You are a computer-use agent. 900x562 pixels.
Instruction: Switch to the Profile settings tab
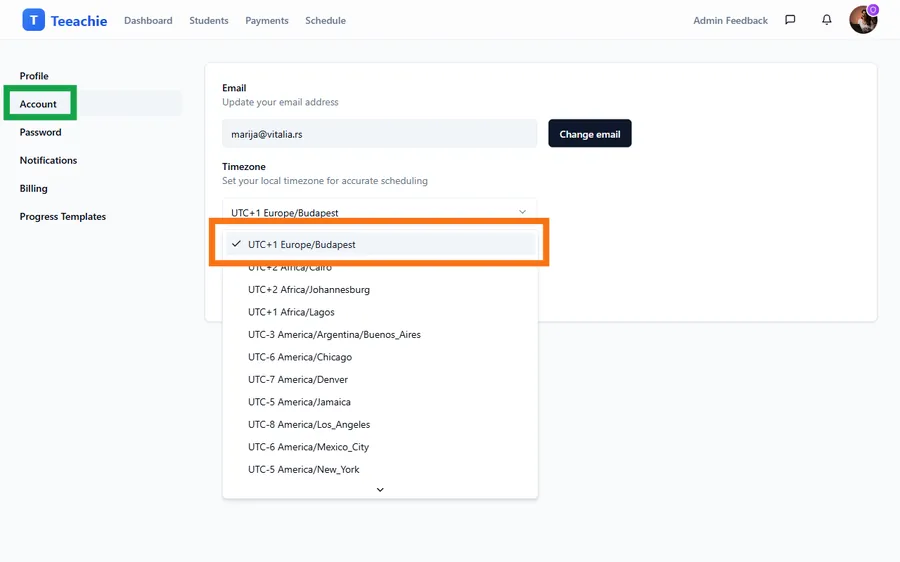[x=34, y=76]
